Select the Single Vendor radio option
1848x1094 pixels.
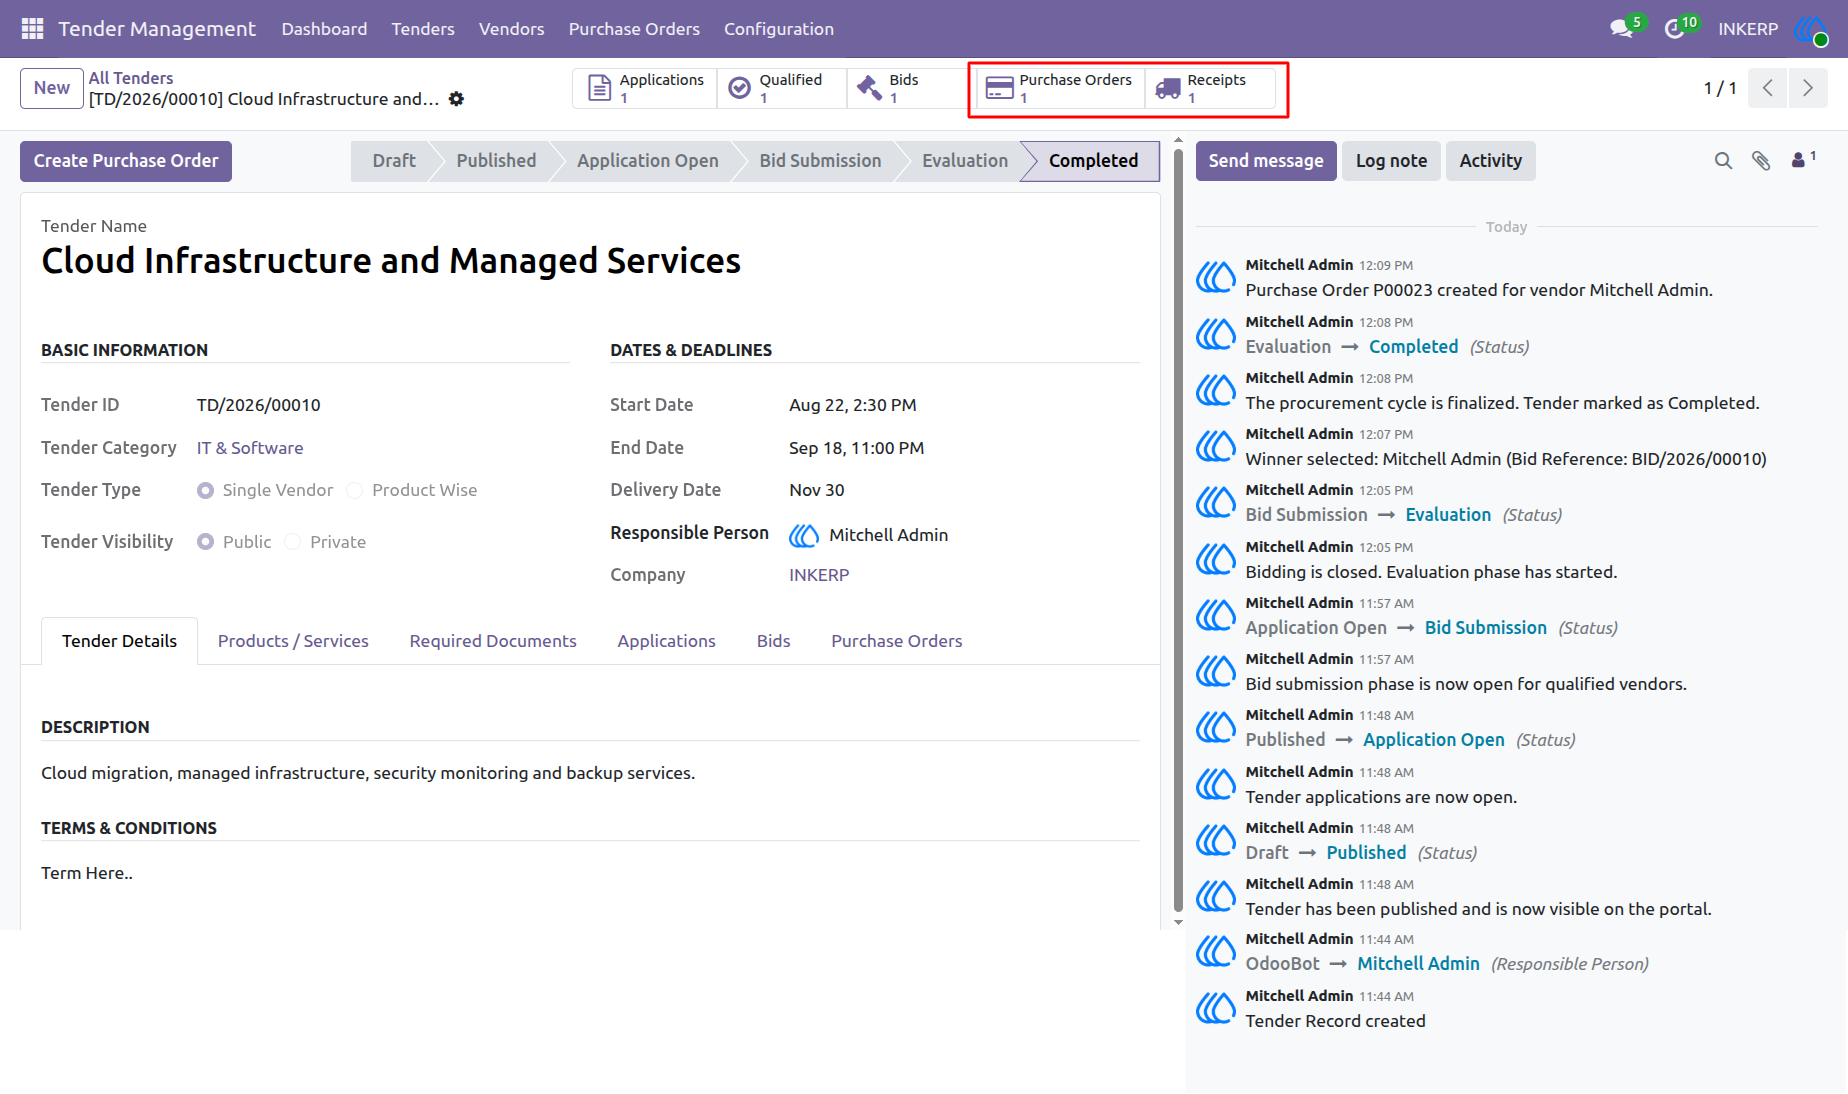point(205,490)
